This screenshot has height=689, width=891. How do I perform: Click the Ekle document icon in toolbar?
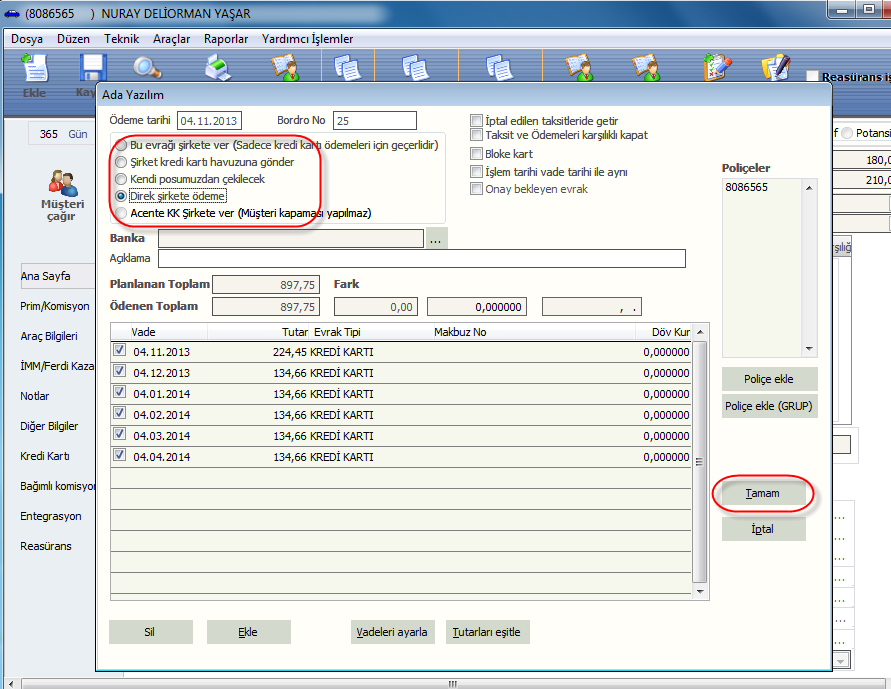[35, 68]
